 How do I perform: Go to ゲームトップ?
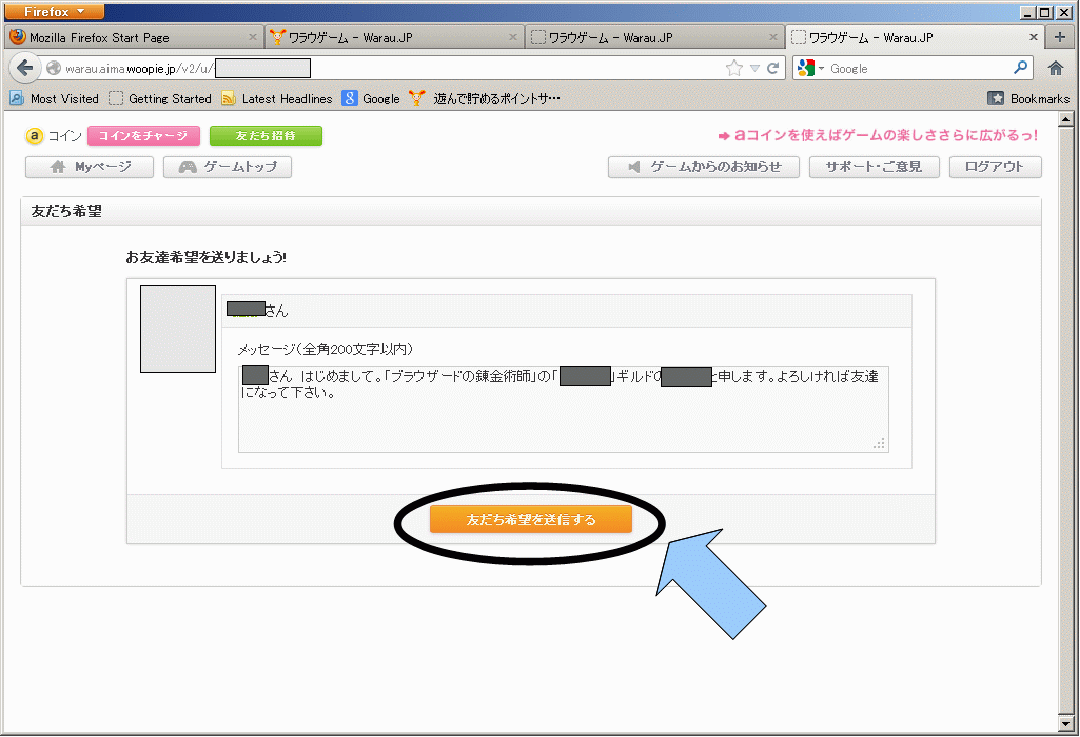coord(227,167)
